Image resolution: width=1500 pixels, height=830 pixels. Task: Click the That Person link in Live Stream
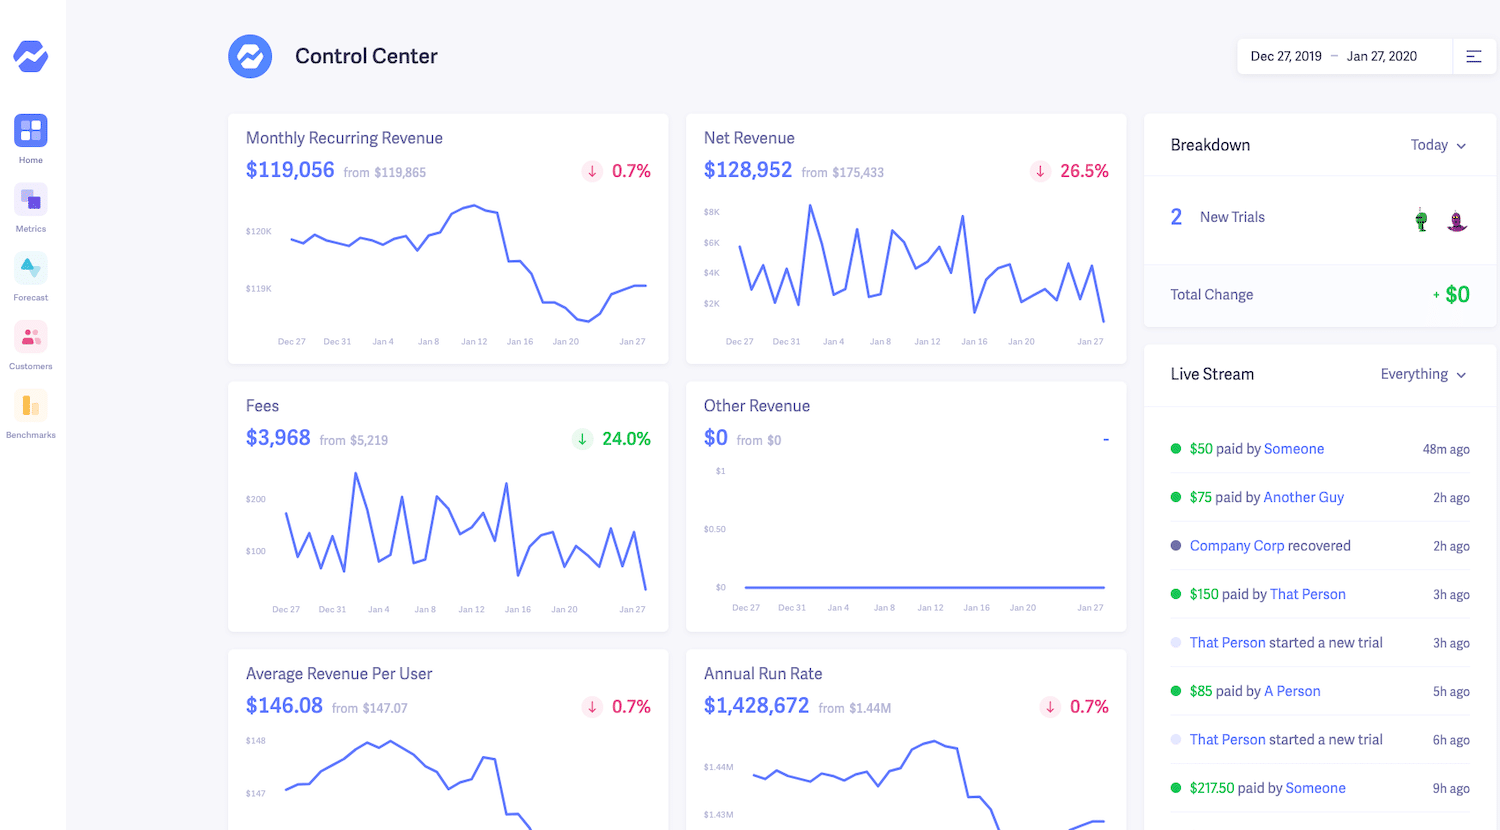pos(1307,594)
